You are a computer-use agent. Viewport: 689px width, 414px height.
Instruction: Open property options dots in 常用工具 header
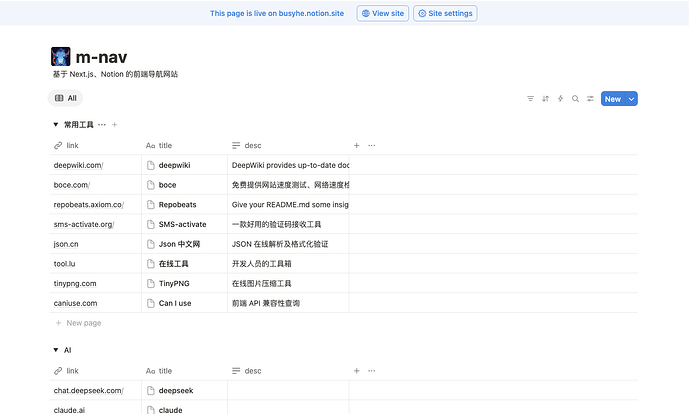372,145
